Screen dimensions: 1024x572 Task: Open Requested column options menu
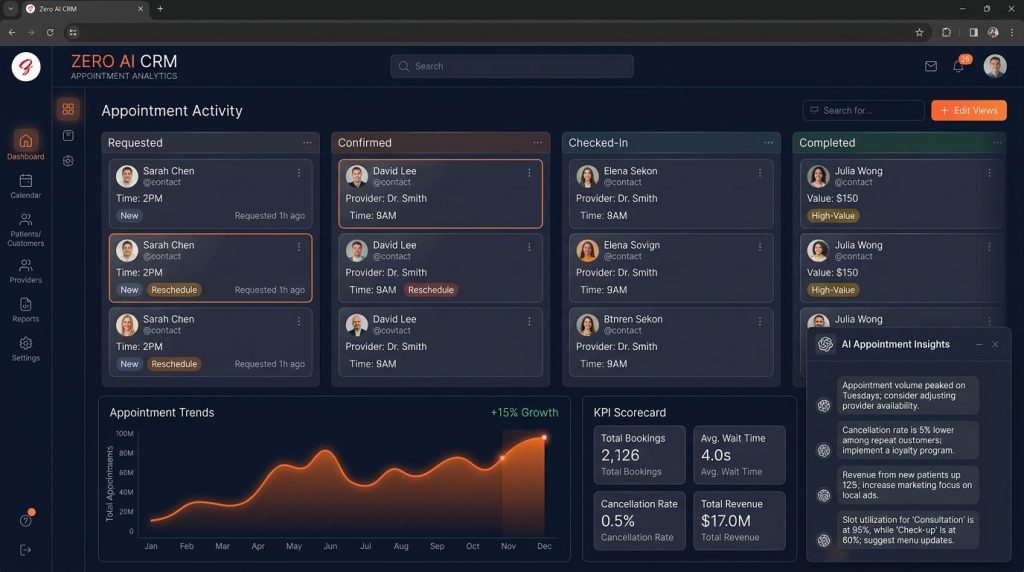[307, 142]
